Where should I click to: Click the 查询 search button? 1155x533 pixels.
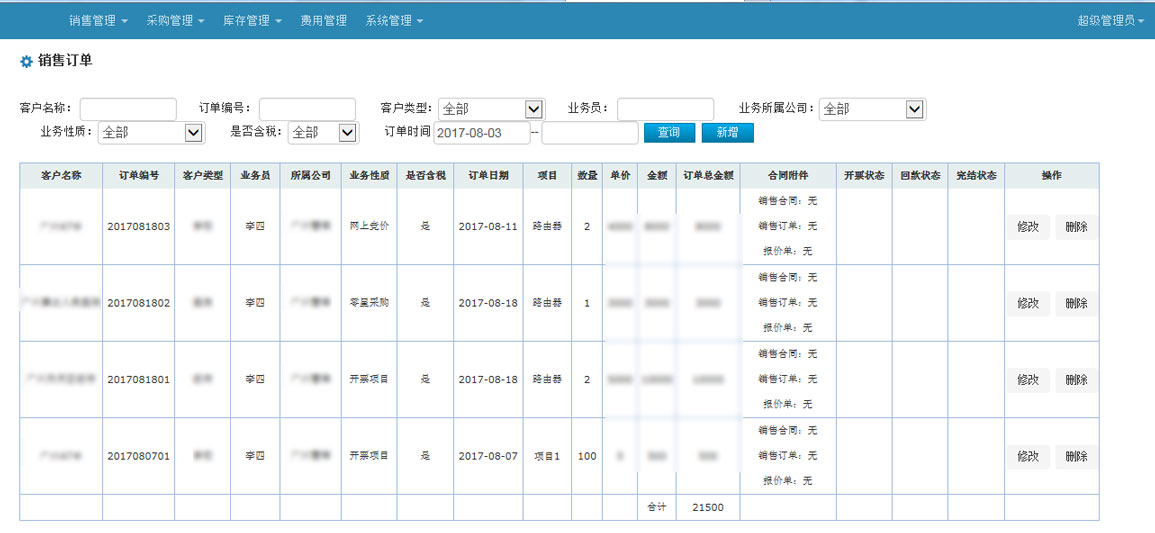(x=669, y=133)
